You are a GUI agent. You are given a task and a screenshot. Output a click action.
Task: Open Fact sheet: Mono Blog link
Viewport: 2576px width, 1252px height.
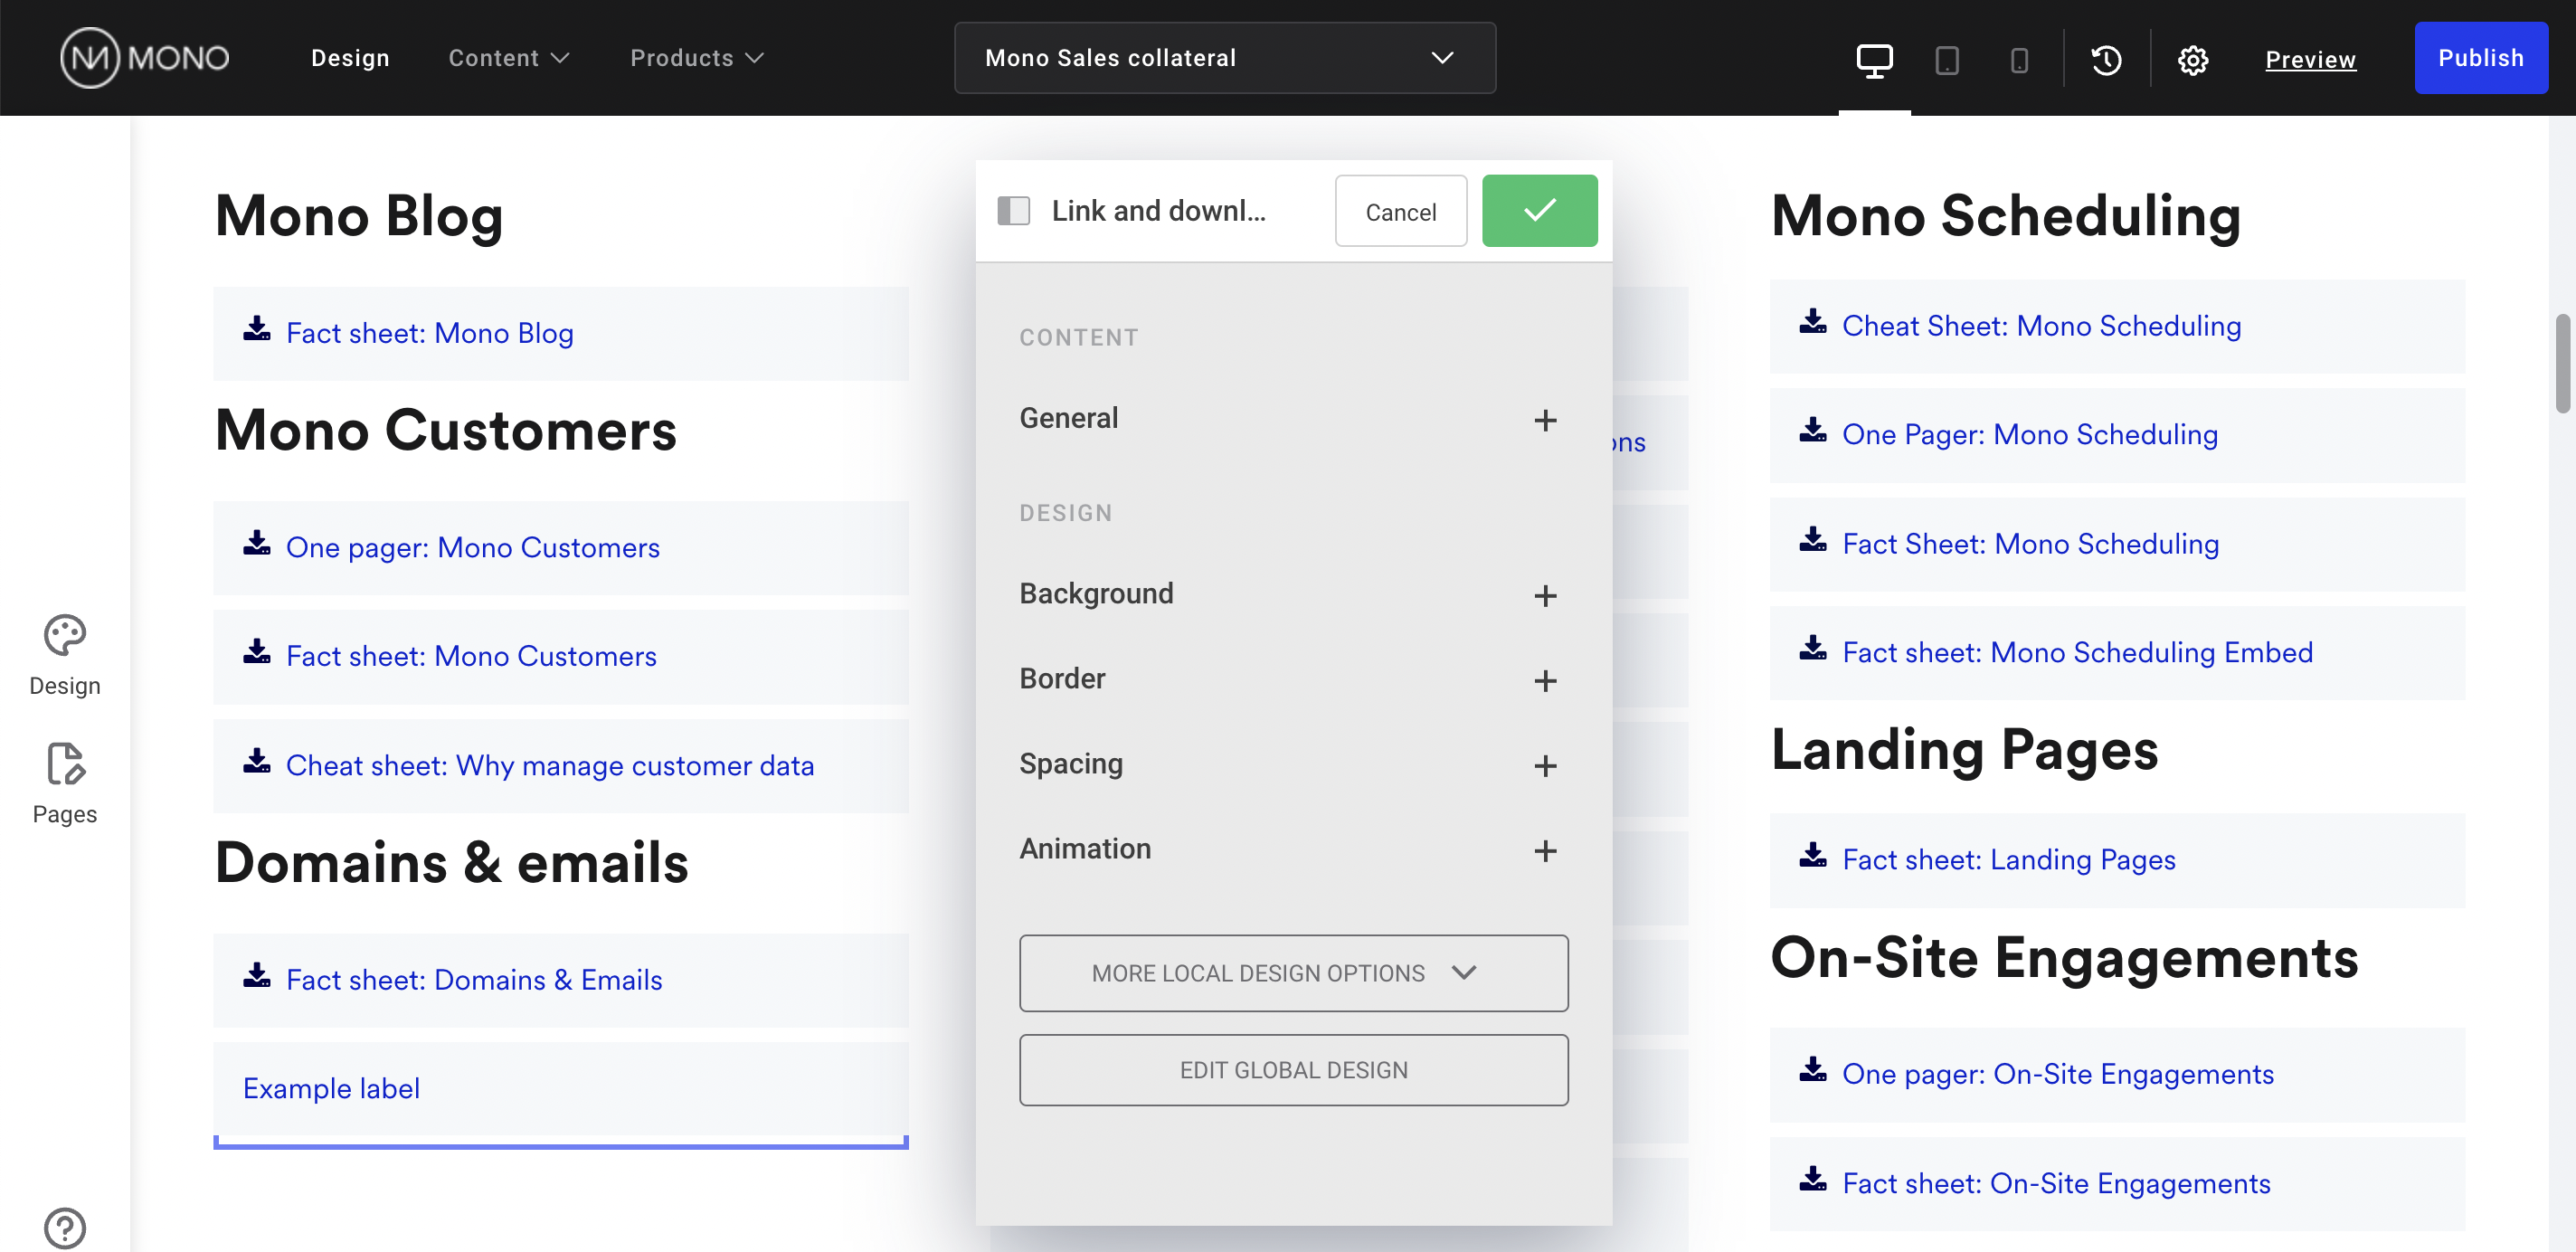[429, 333]
